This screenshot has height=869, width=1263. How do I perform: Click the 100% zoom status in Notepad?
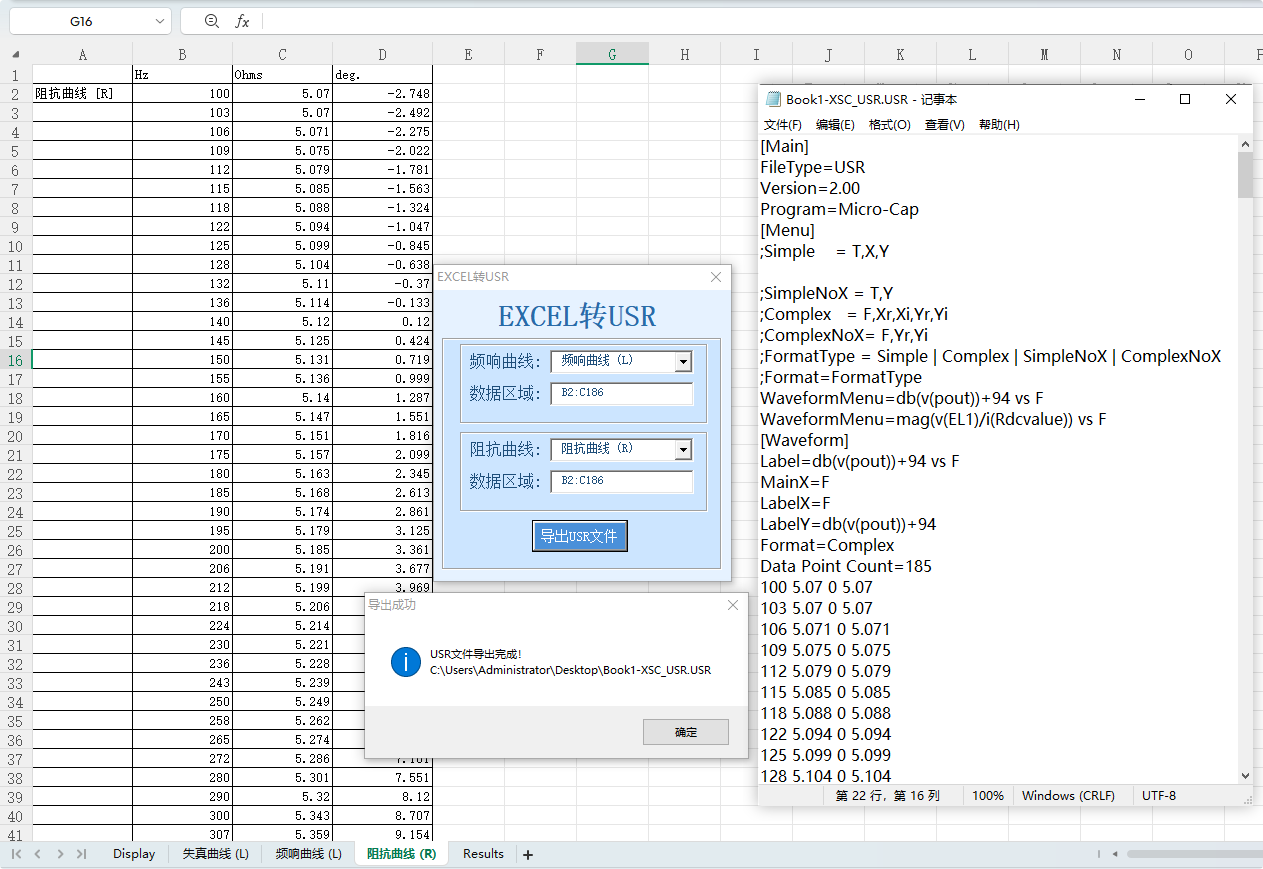988,796
